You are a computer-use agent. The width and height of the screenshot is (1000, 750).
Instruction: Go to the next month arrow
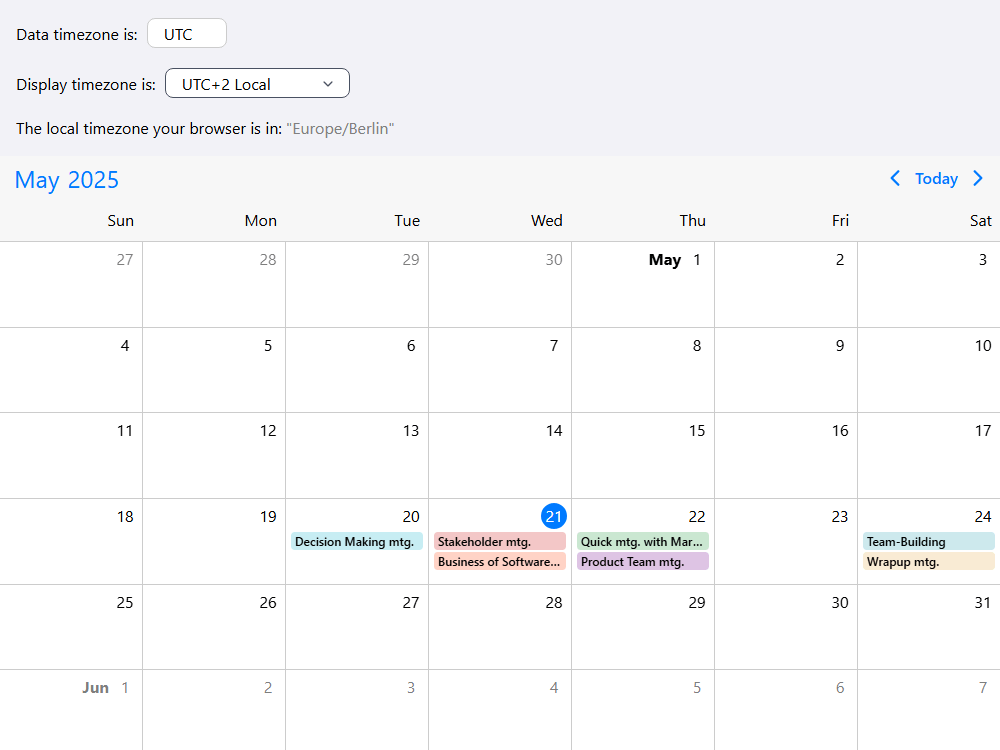[978, 179]
